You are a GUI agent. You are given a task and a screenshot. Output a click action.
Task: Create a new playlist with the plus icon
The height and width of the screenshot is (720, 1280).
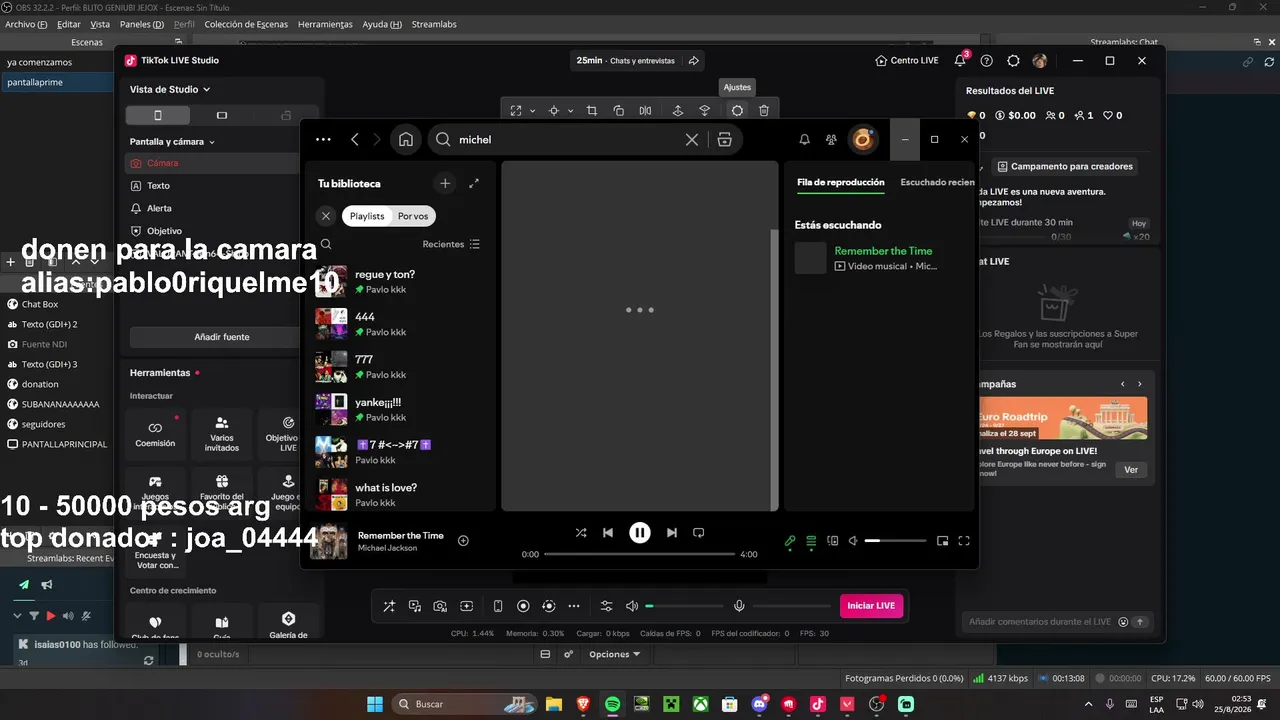click(x=445, y=183)
